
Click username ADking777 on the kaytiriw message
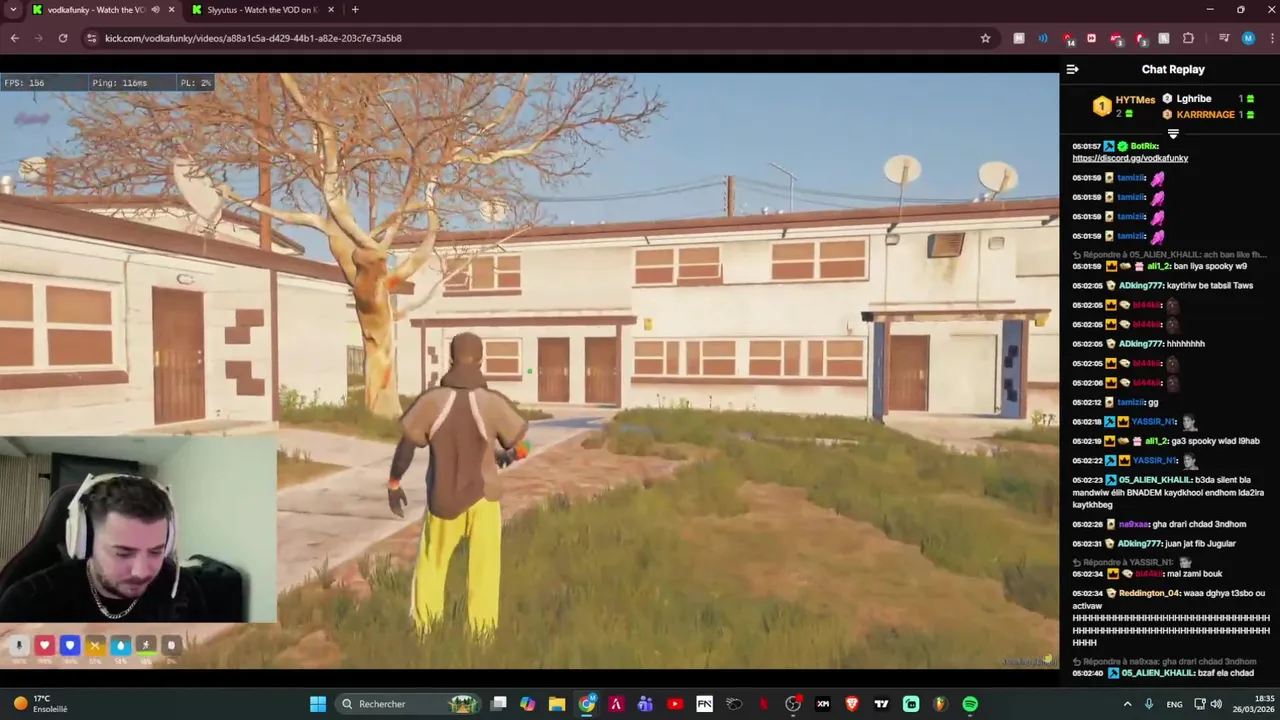point(1143,285)
